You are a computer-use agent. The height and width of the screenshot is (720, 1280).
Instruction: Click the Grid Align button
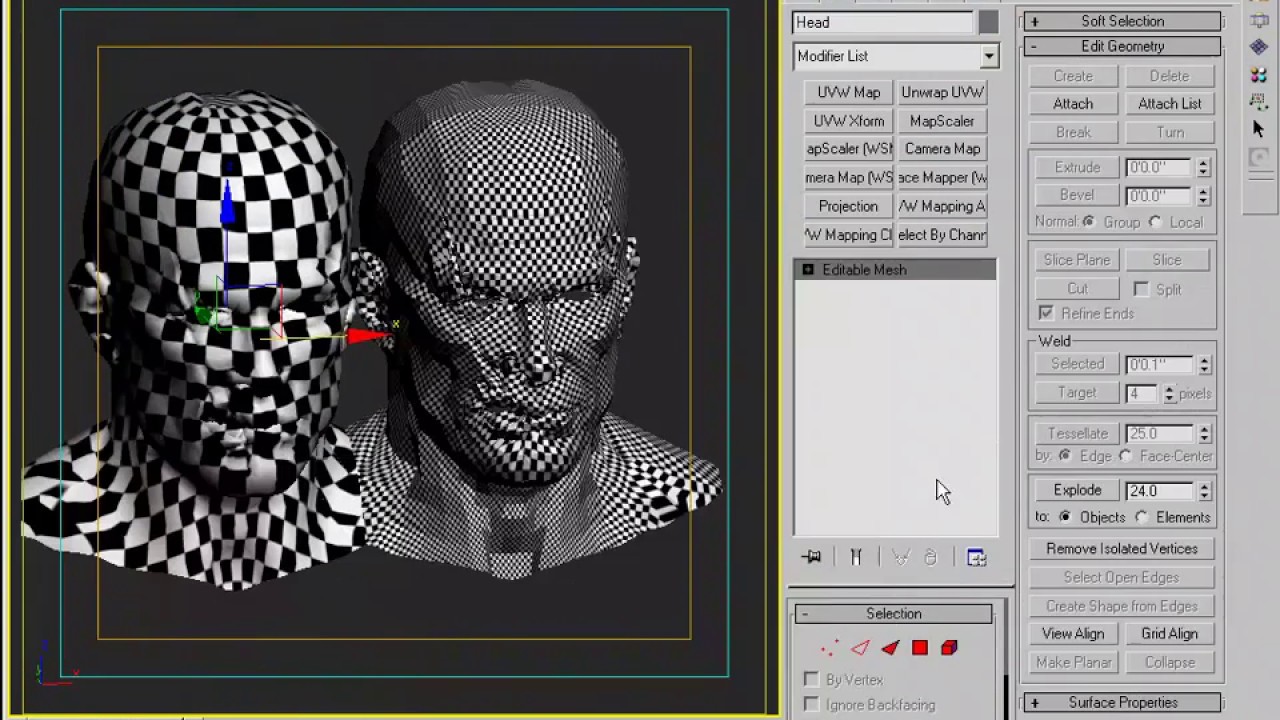(1169, 634)
